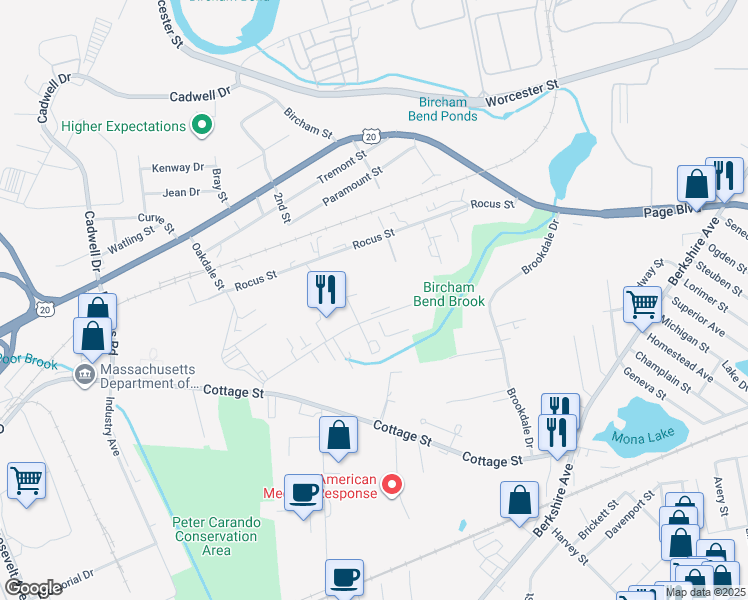The width and height of the screenshot is (748, 600).
Task: Select the Higher Expectations green pin
Action: pyautogui.click(x=202, y=125)
